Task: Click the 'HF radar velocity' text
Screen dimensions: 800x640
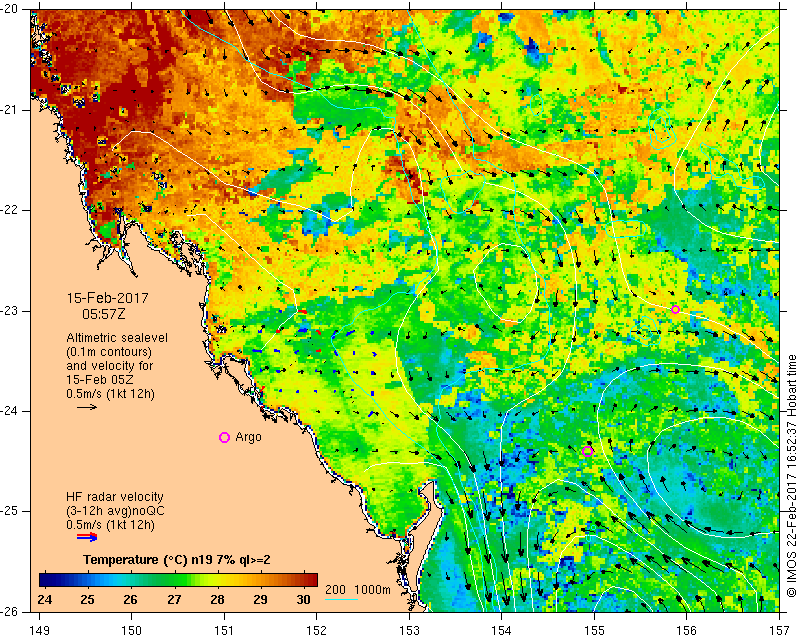Action: (115, 497)
